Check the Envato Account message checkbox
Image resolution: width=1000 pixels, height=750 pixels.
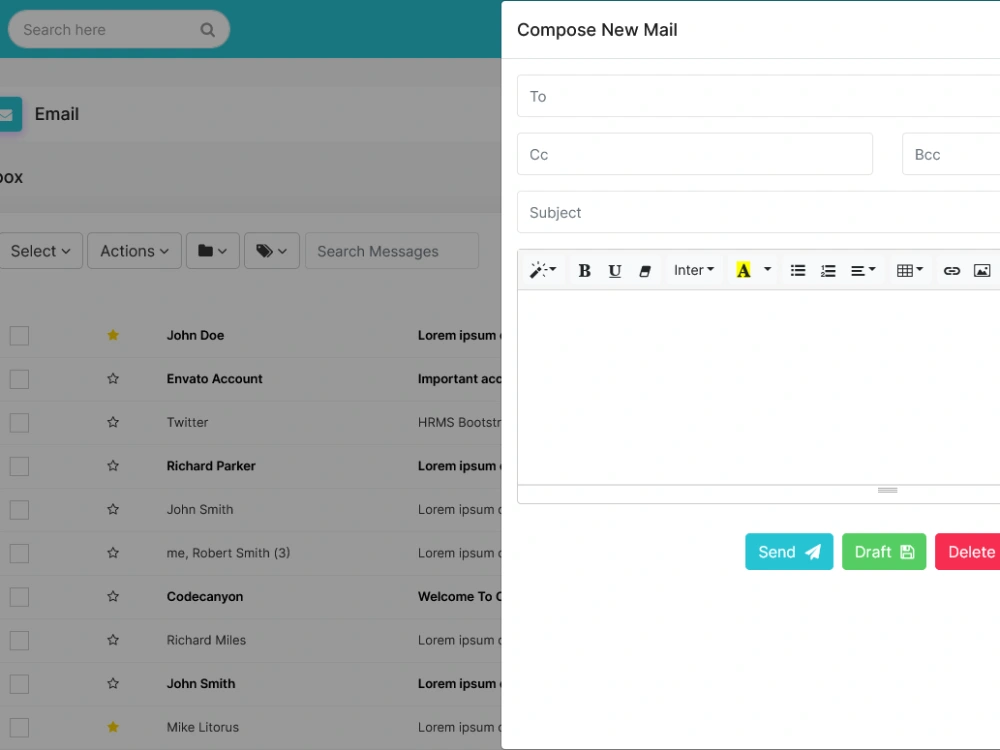coord(19,379)
